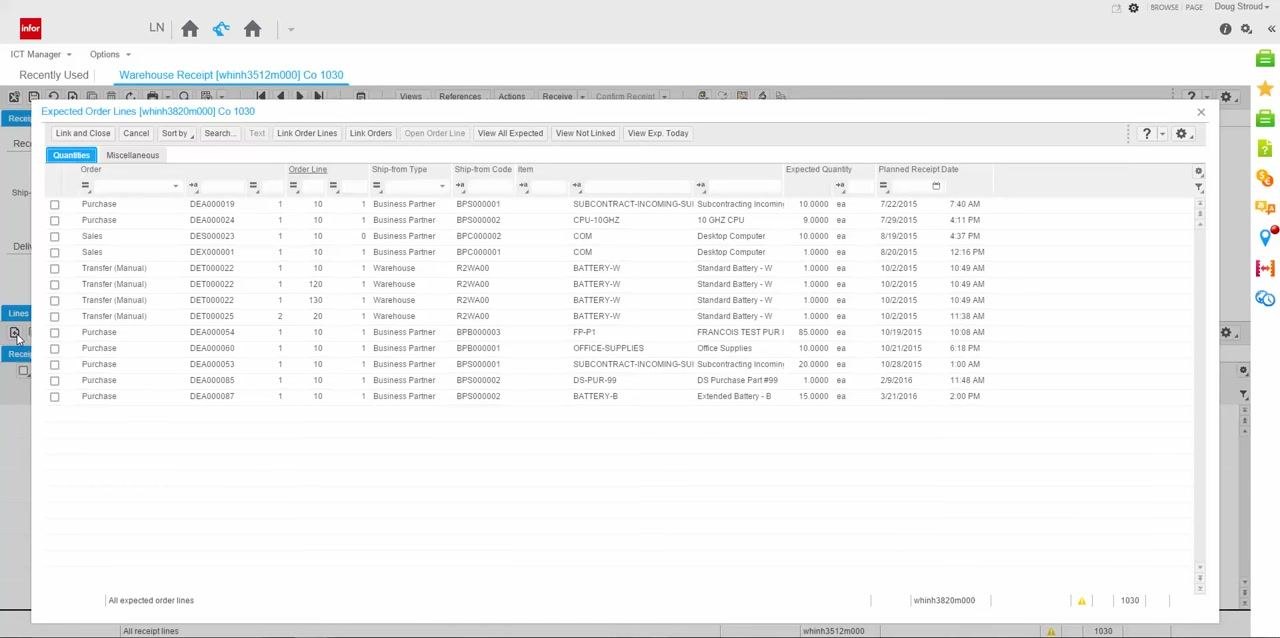
Task: Select the Warehouse Receipt [whinh3512m000] tab
Action: pos(231,75)
